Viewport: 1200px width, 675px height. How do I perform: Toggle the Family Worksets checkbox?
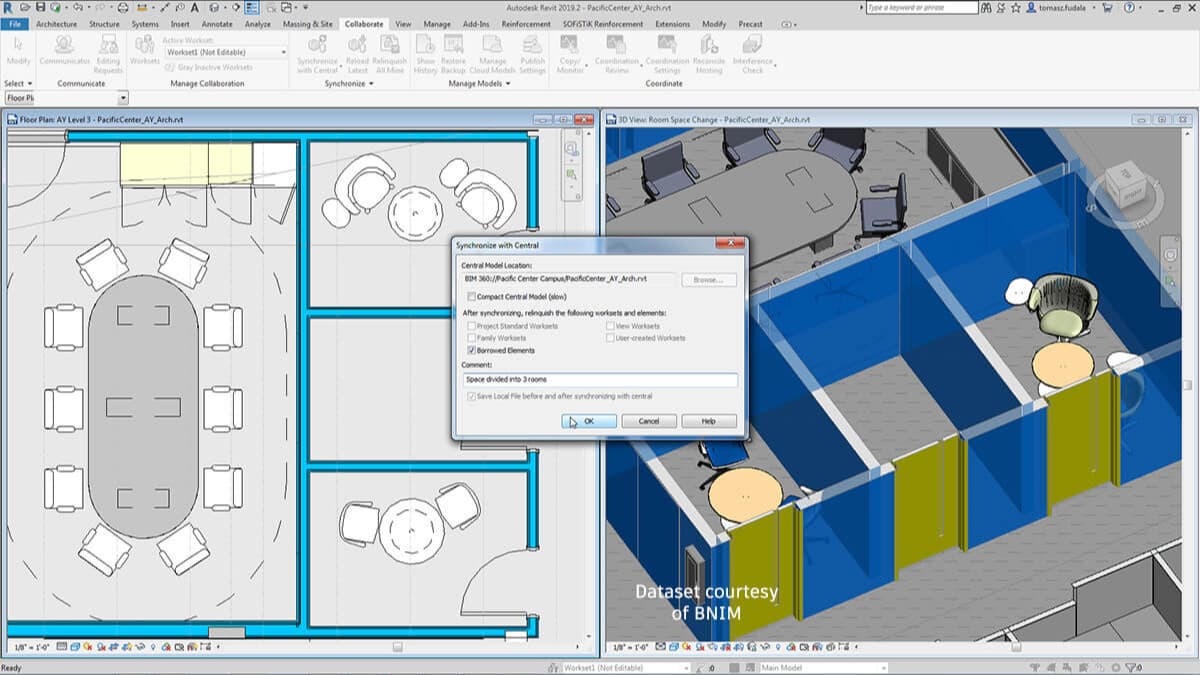470,338
